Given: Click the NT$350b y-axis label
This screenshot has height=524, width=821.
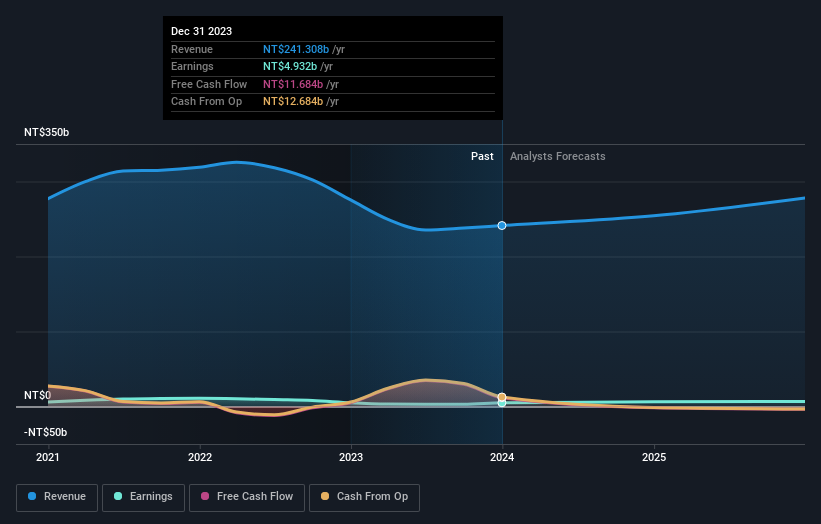Looking at the screenshot, I should click(47, 132).
